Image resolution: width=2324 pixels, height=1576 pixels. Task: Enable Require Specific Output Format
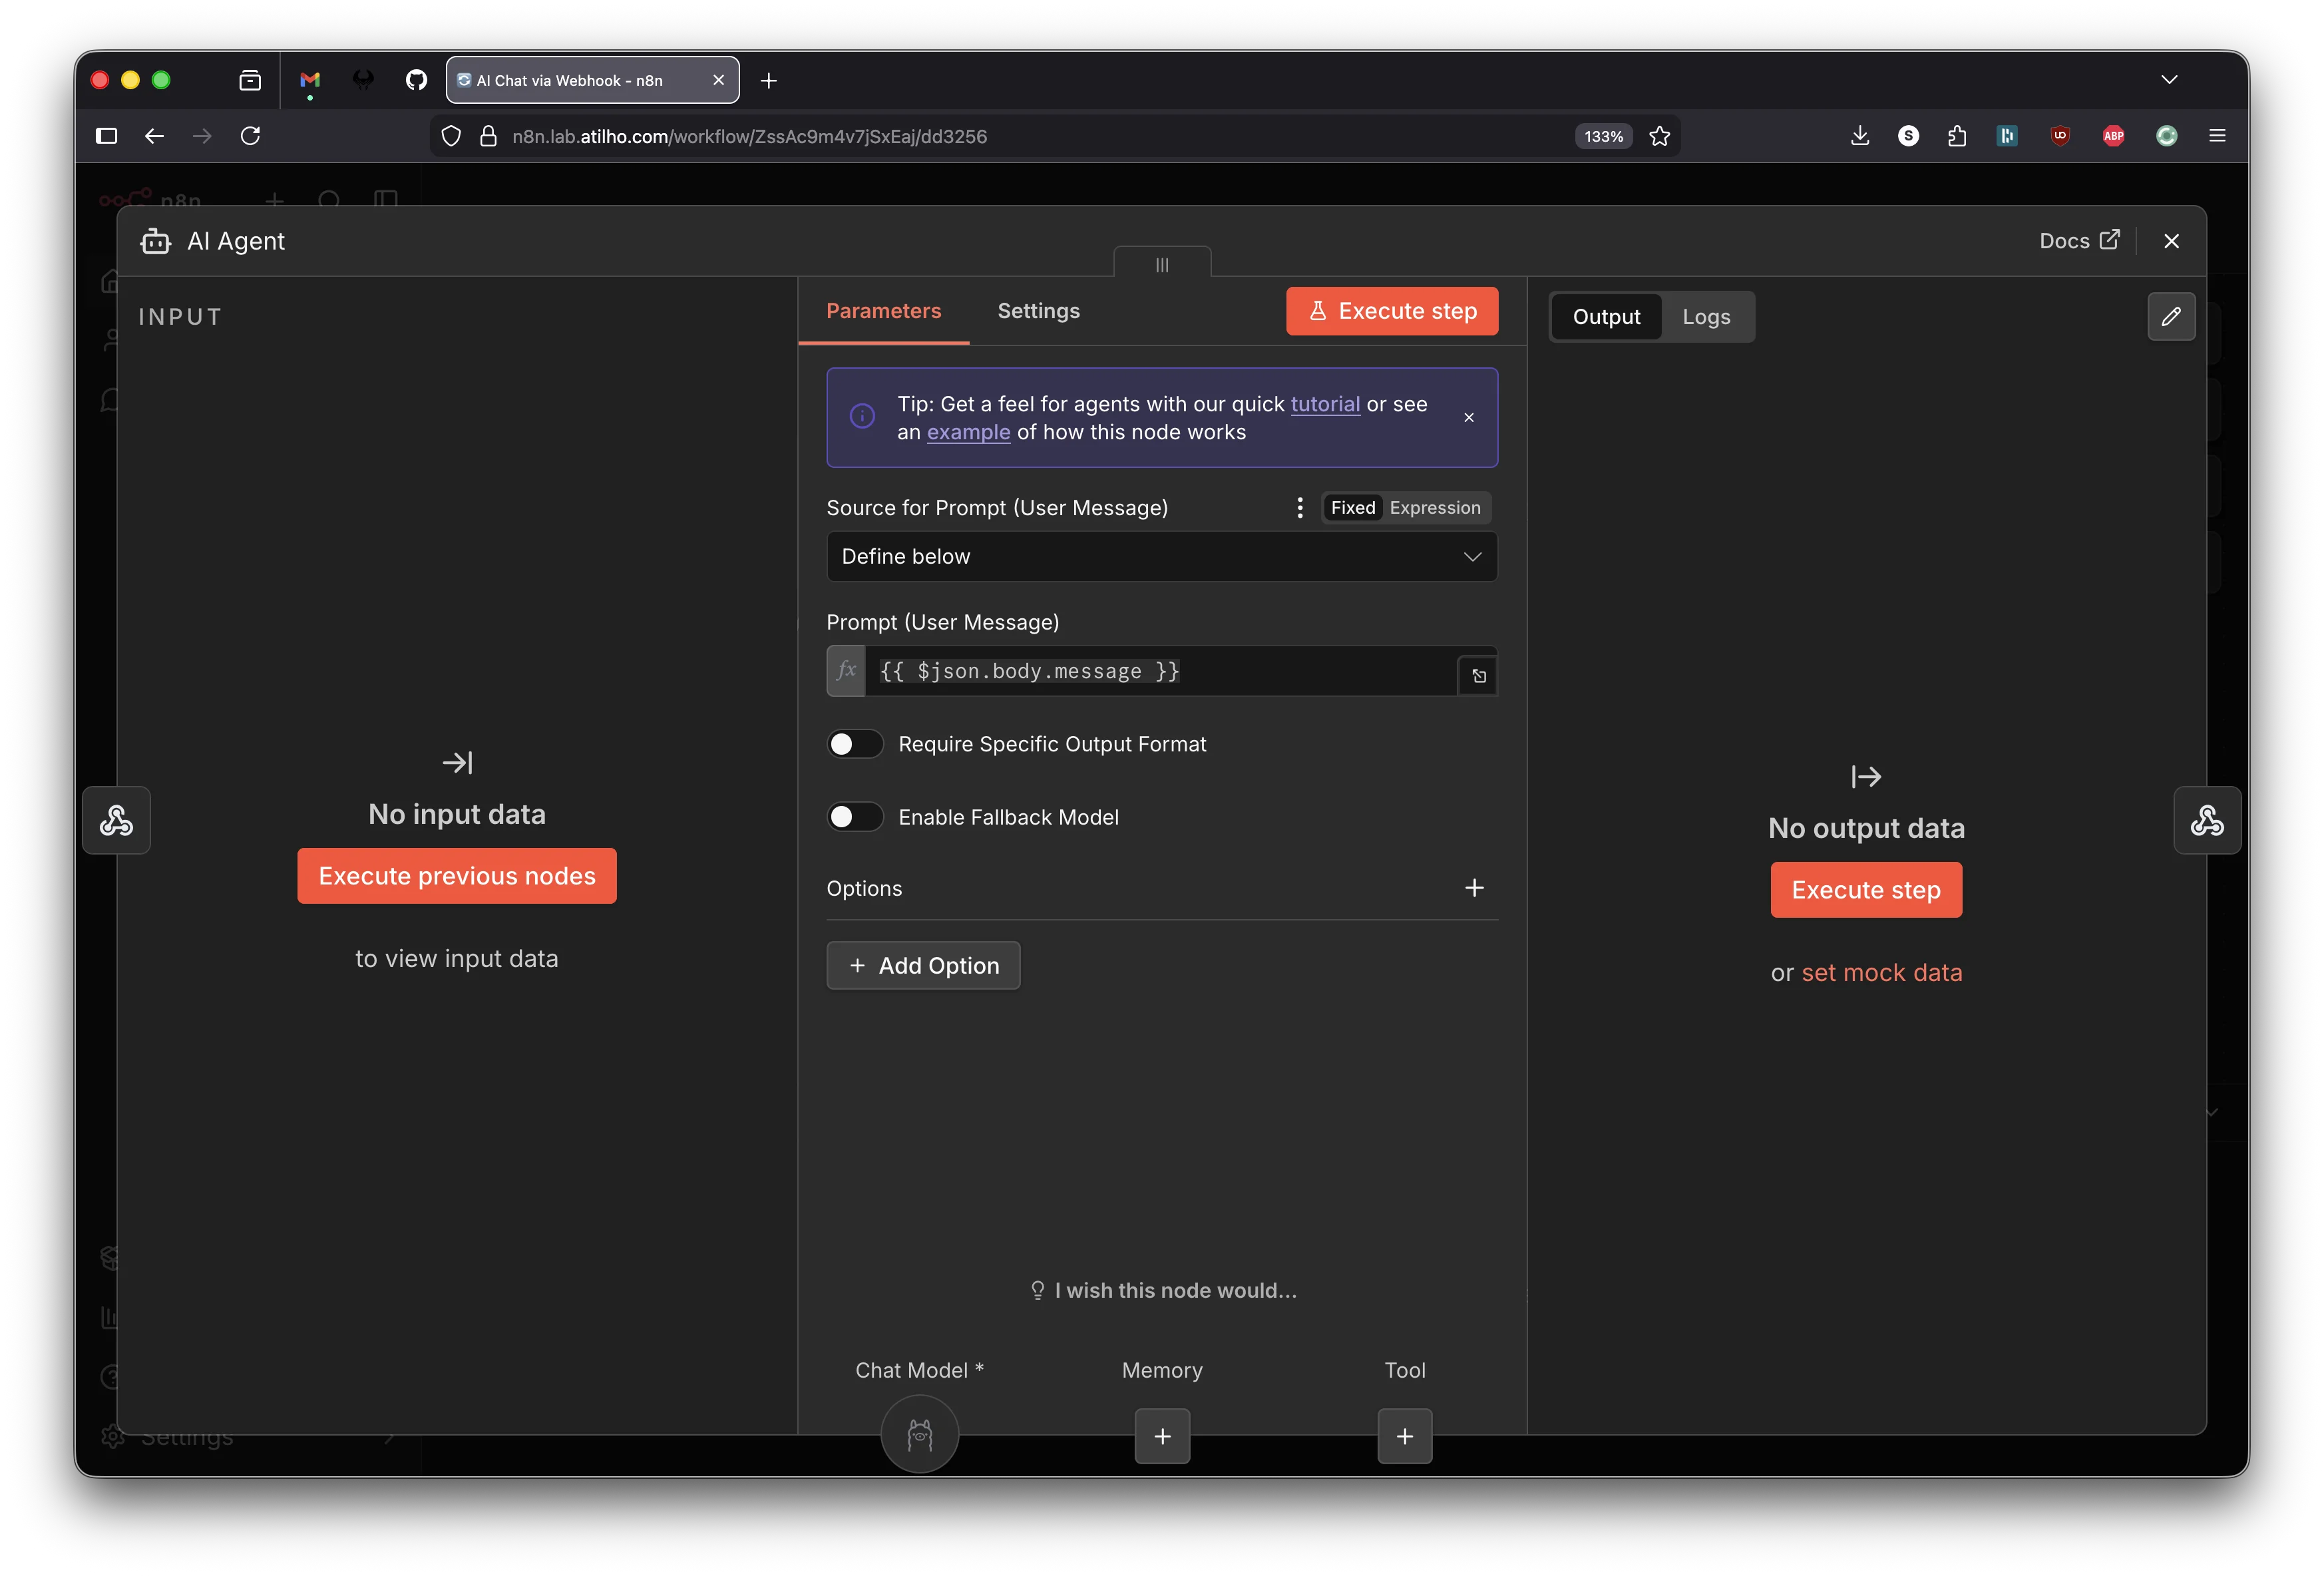click(855, 744)
